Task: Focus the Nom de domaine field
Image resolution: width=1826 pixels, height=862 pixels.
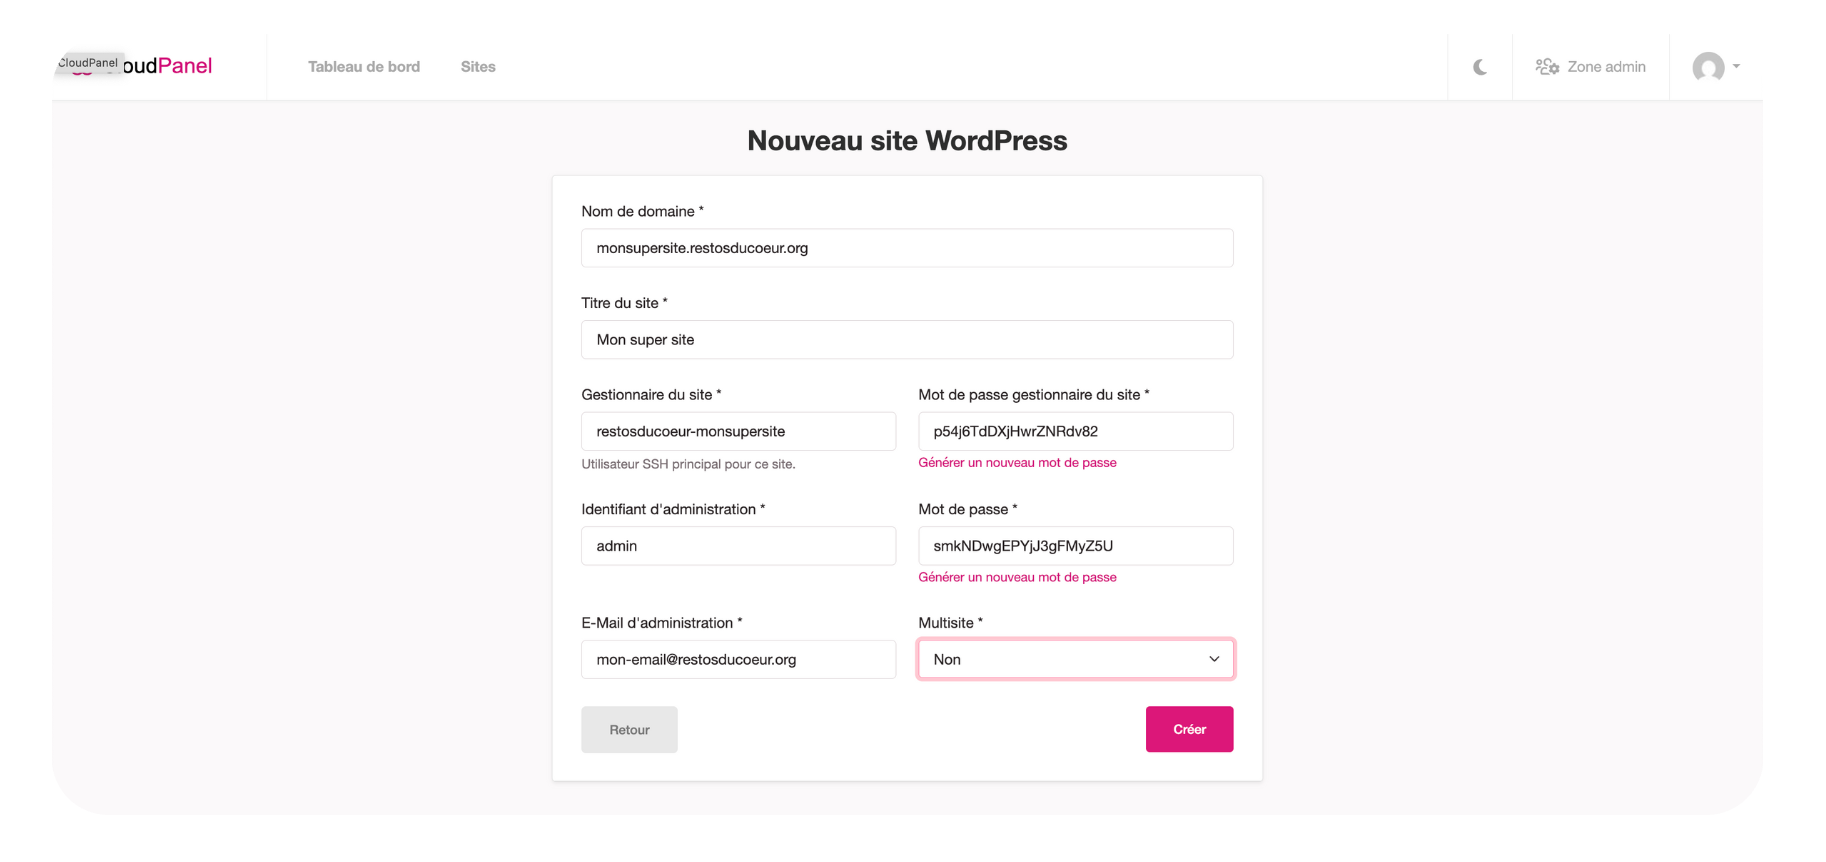Action: 907,248
